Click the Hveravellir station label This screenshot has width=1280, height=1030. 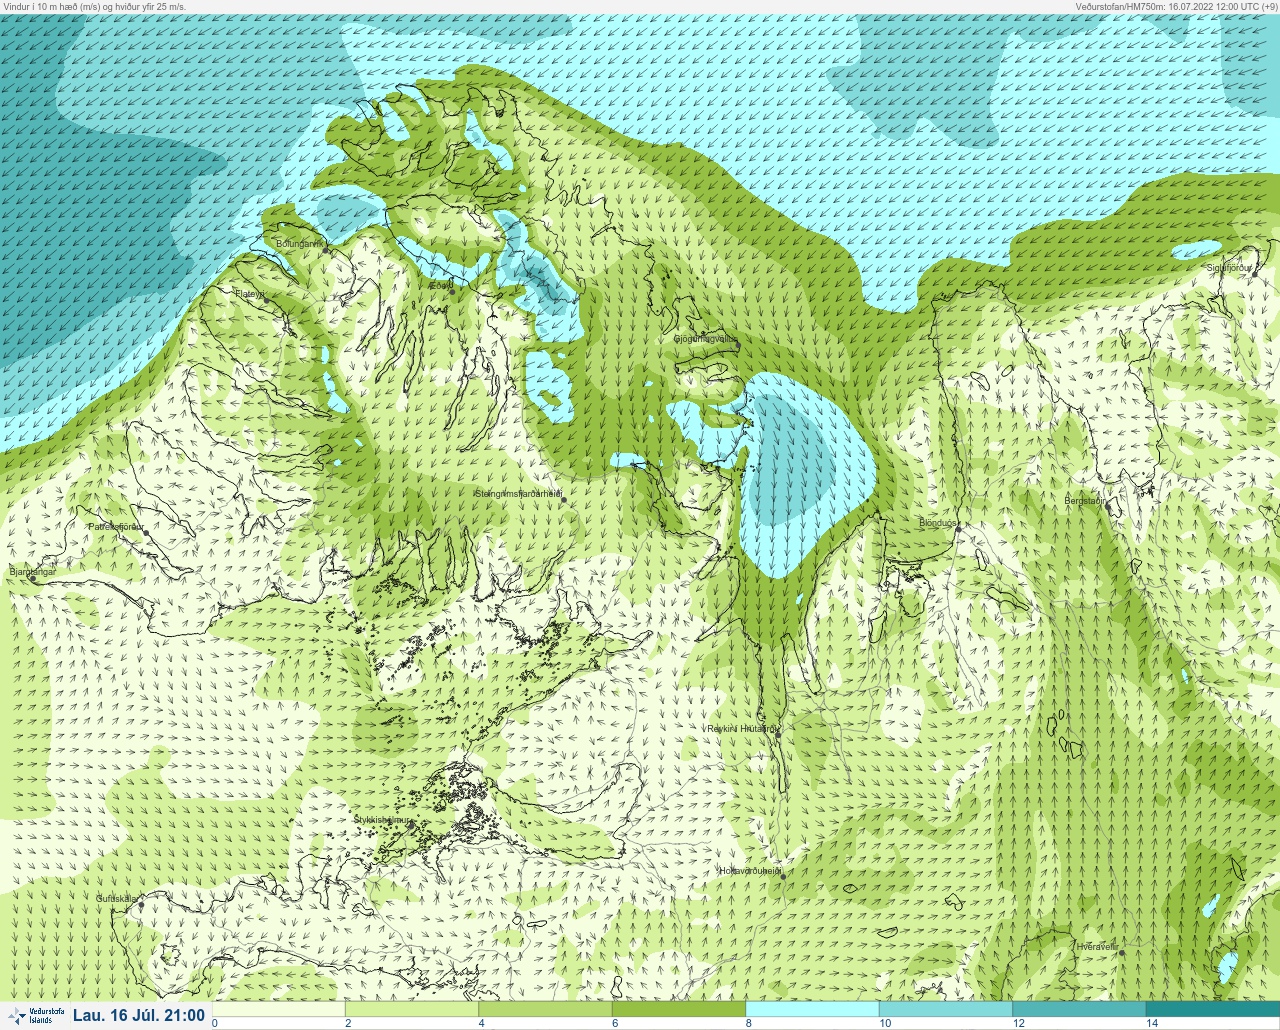[x=1096, y=946]
